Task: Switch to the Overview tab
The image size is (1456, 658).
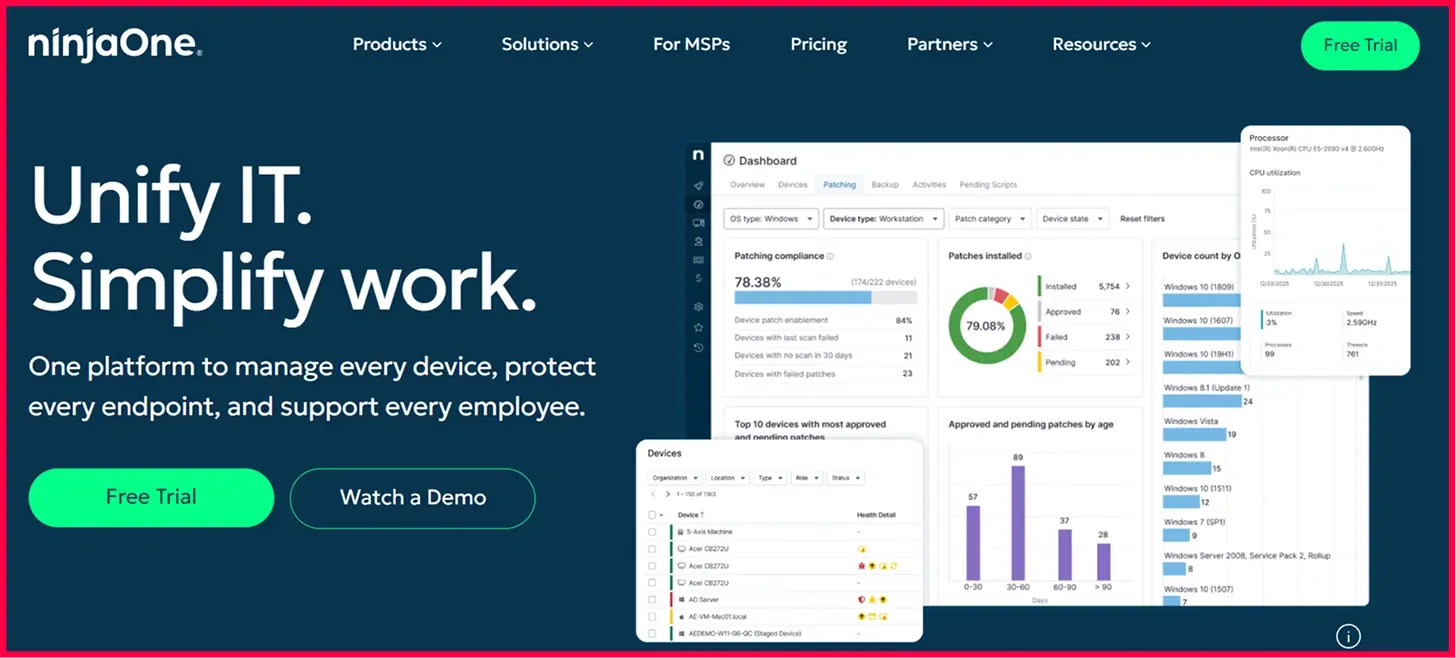Action: tap(747, 185)
